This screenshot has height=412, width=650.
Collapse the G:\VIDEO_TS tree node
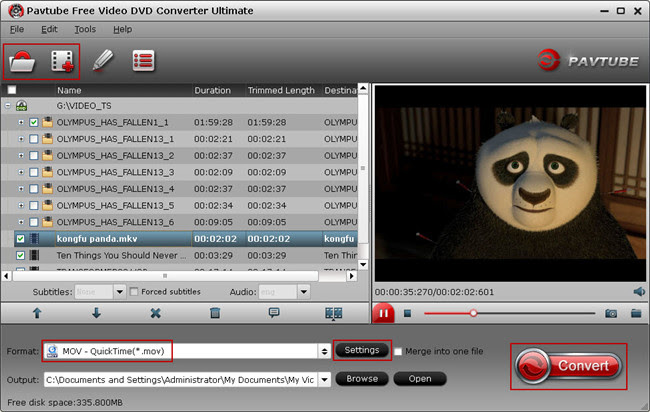pos(8,106)
